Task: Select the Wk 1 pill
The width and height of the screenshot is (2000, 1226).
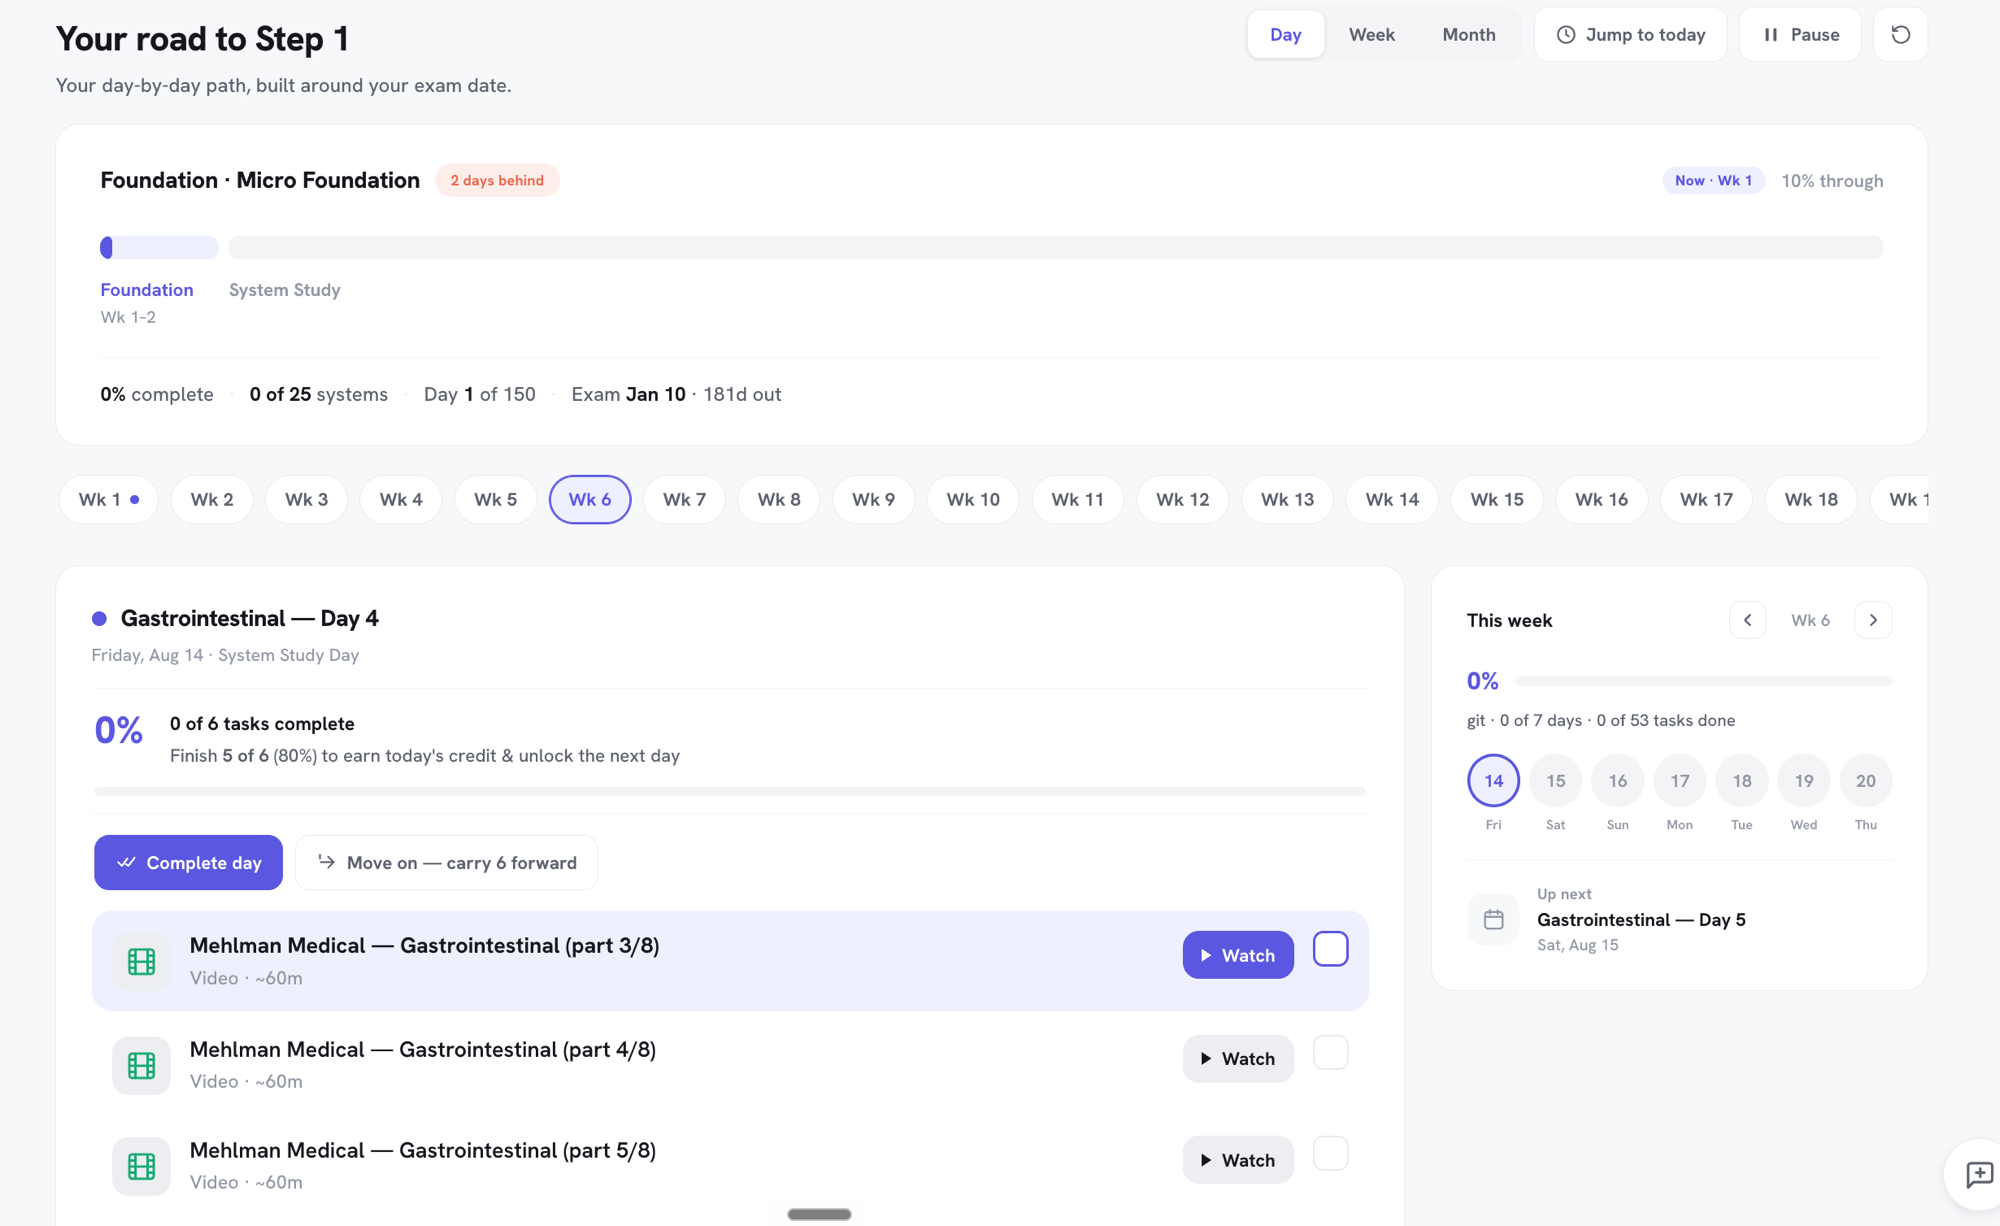Action: 108,499
